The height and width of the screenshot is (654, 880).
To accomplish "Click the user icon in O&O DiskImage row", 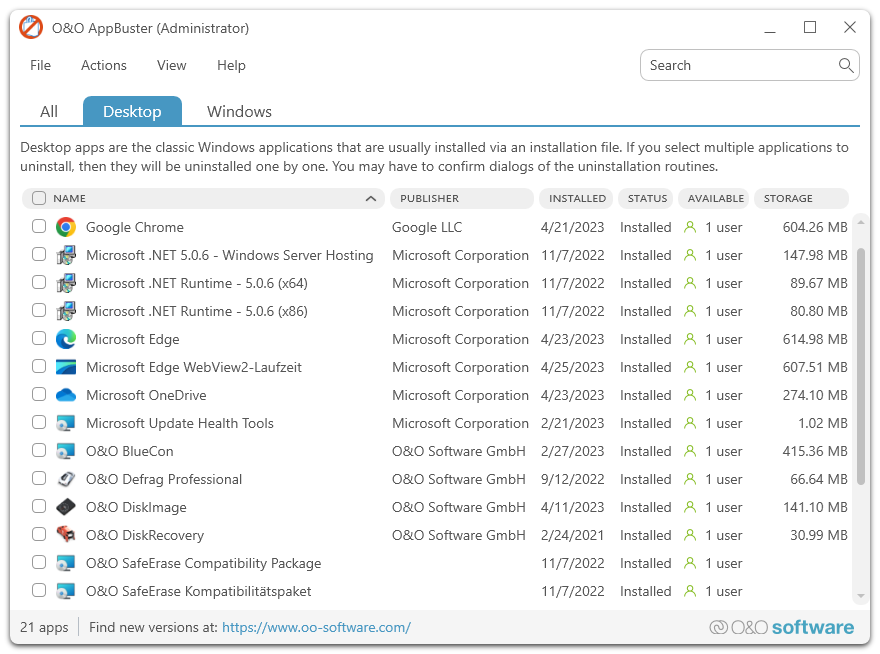I will [690, 507].
